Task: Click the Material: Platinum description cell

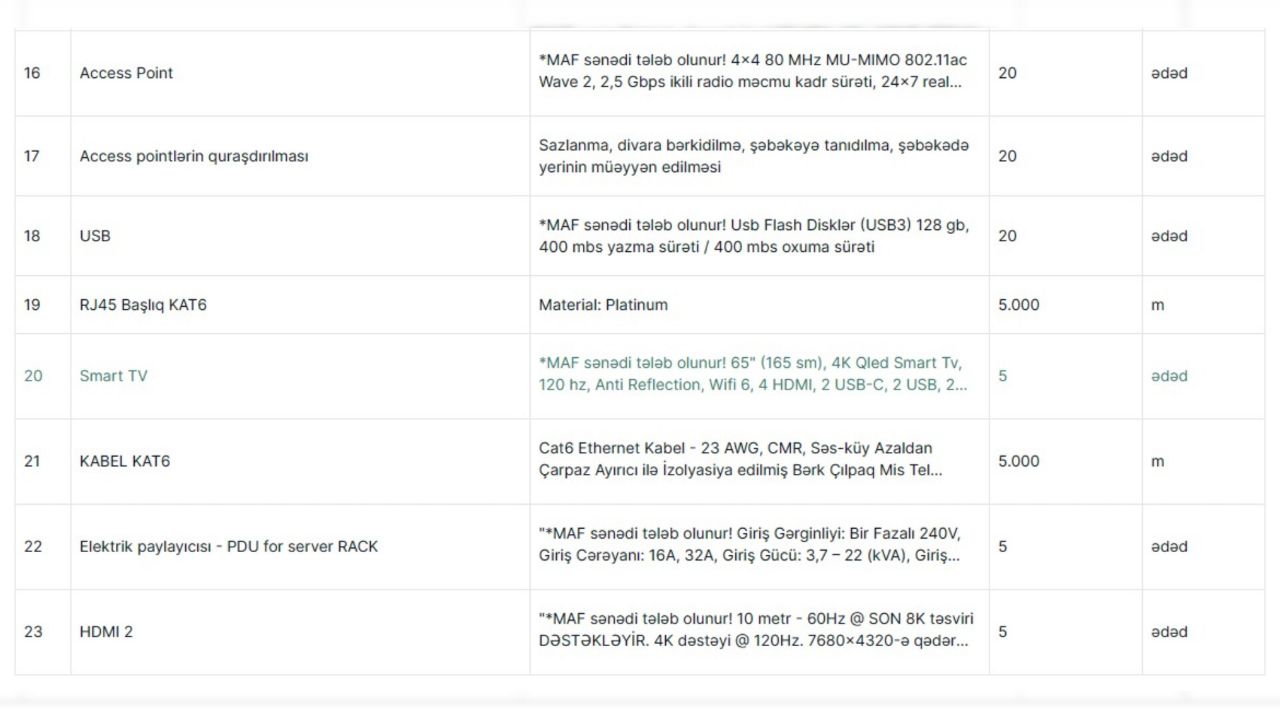Action: 603,305
